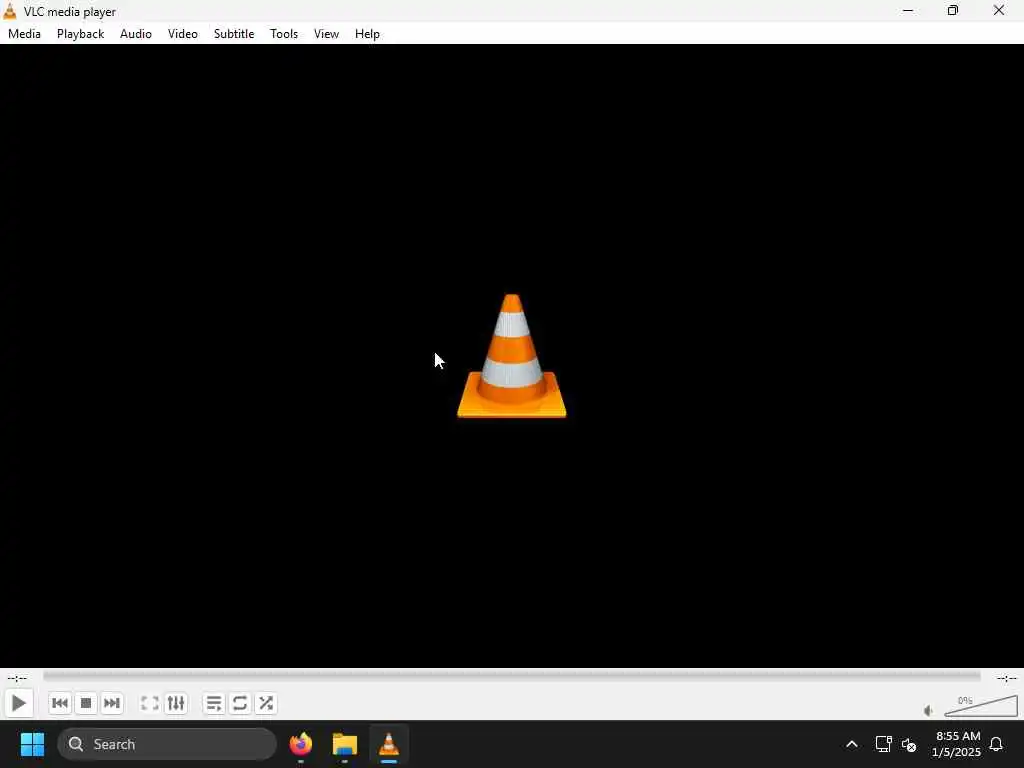Open the Playback menu
The image size is (1024, 768).
click(x=80, y=34)
